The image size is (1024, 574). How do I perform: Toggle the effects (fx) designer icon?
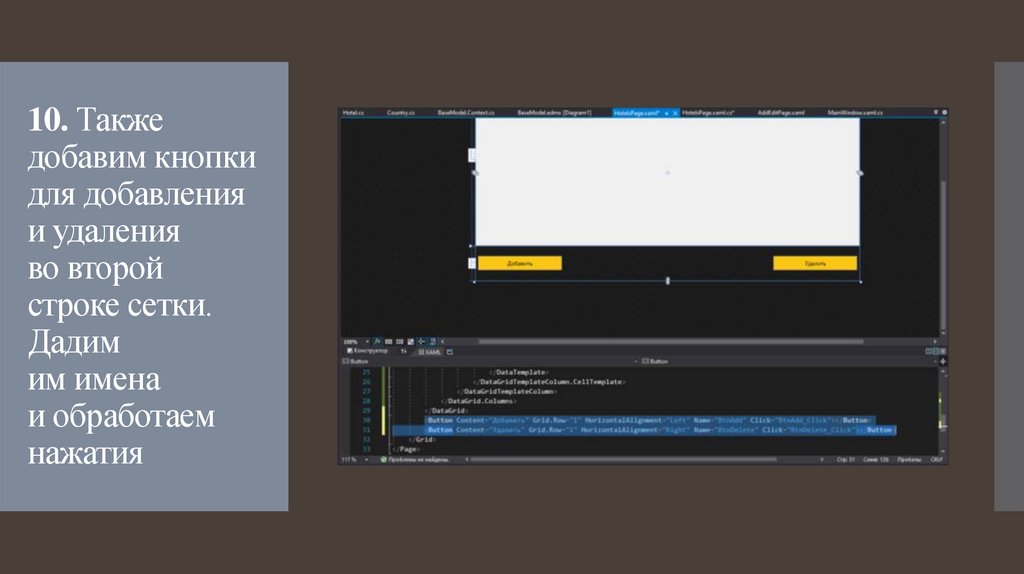377,342
